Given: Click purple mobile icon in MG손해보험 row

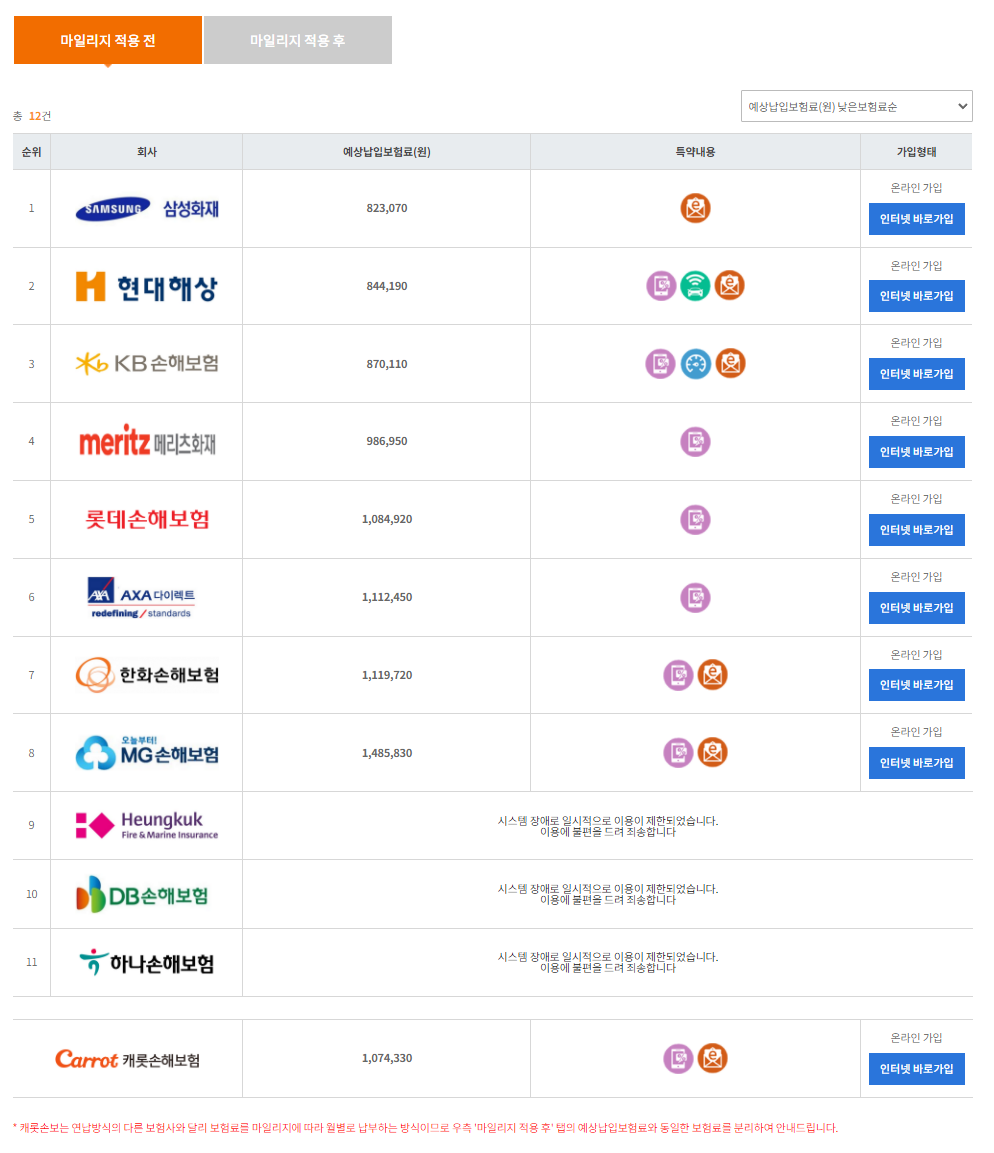Looking at the screenshot, I should click(x=679, y=752).
